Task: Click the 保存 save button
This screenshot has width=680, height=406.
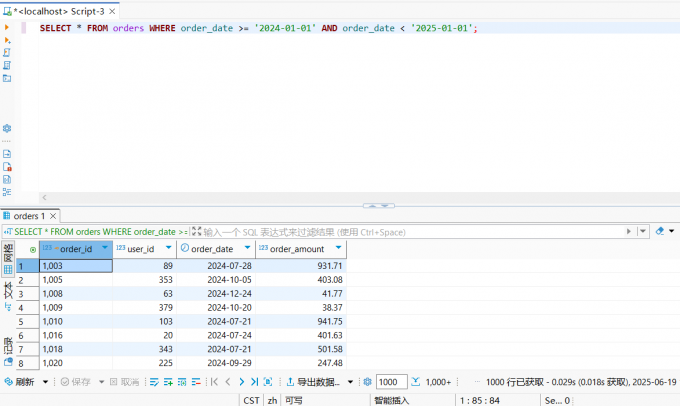Action: pyautogui.click(x=76, y=382)
